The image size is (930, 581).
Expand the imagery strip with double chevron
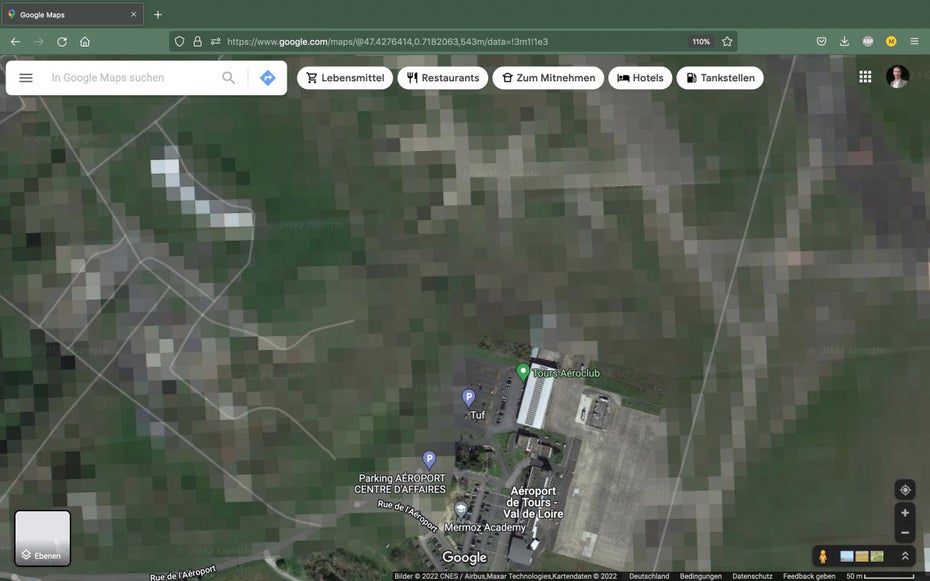tap(905, 556)
